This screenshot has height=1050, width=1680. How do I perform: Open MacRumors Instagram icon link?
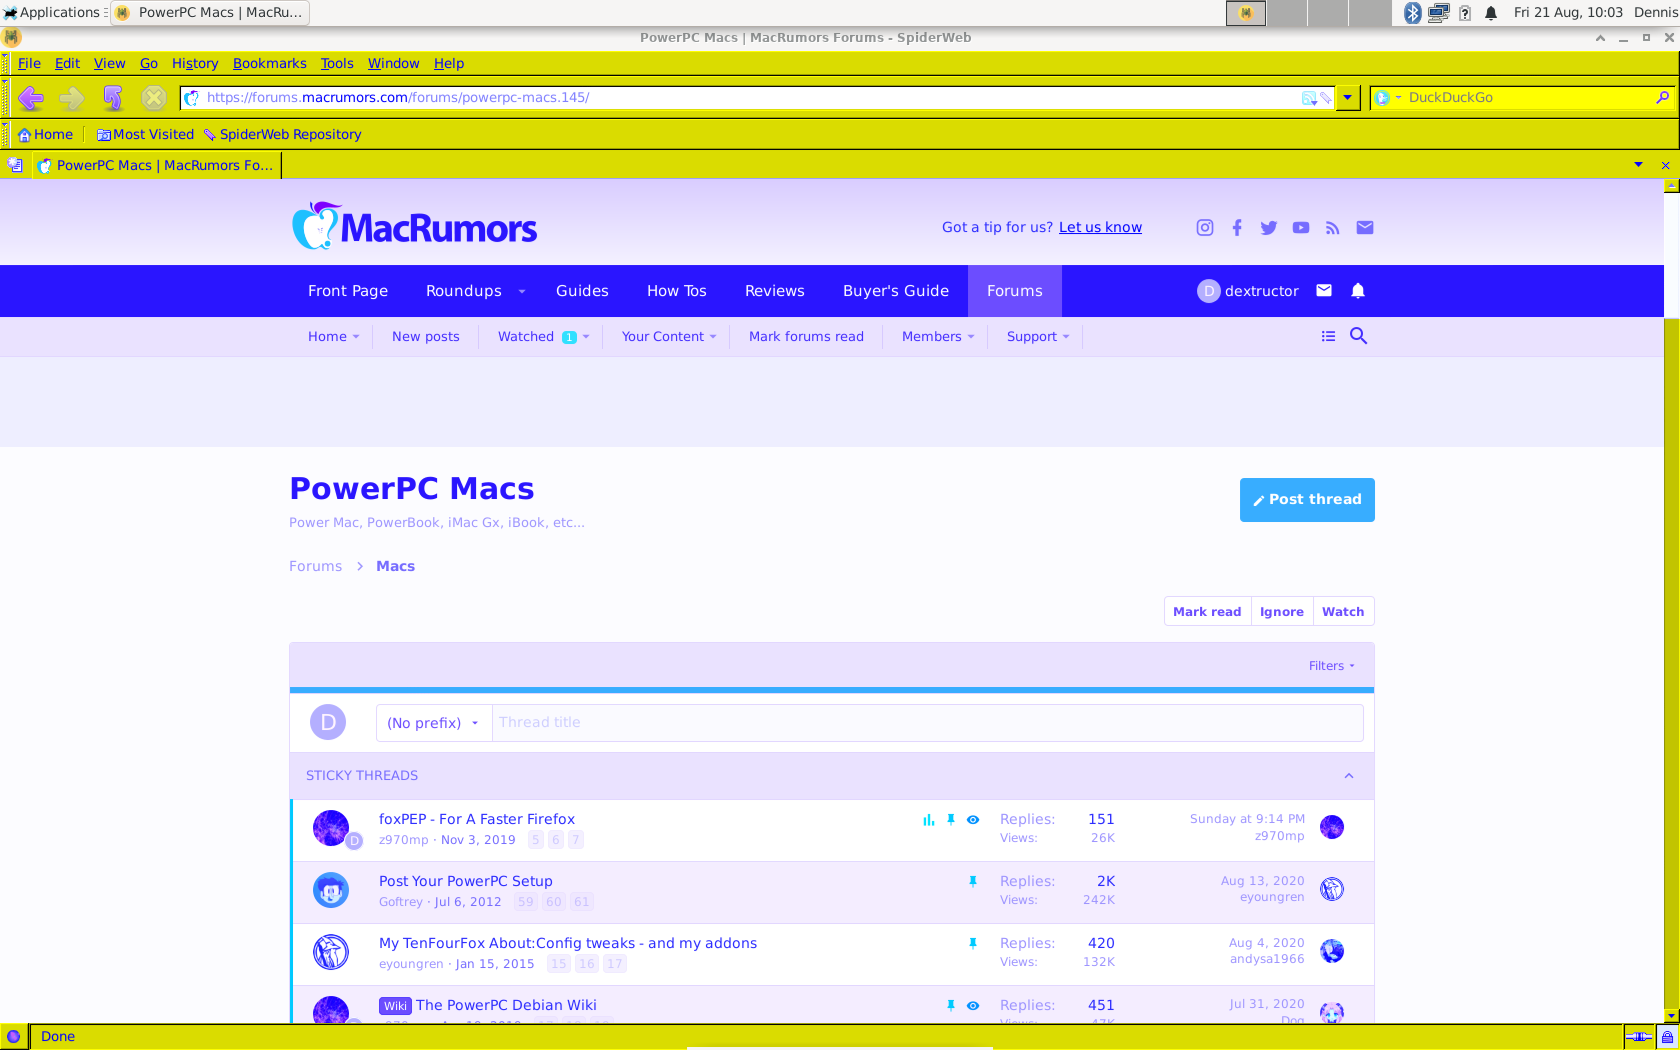point(1205,228)
